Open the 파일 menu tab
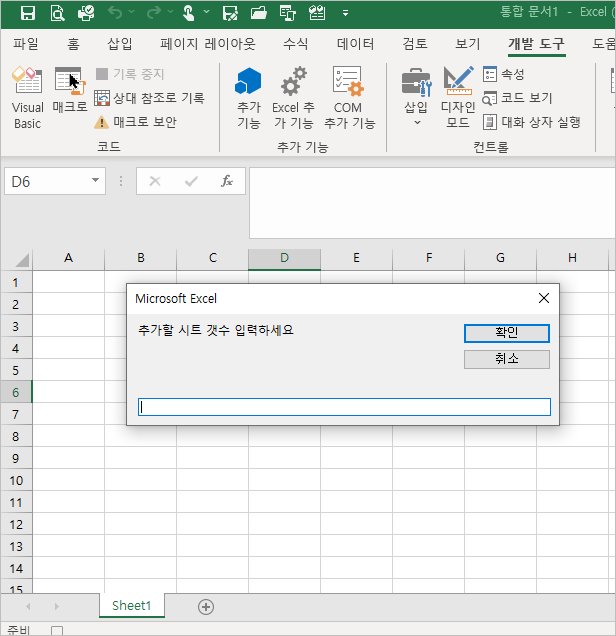This screenshot has width=616, height=636. tap(25, 44)
